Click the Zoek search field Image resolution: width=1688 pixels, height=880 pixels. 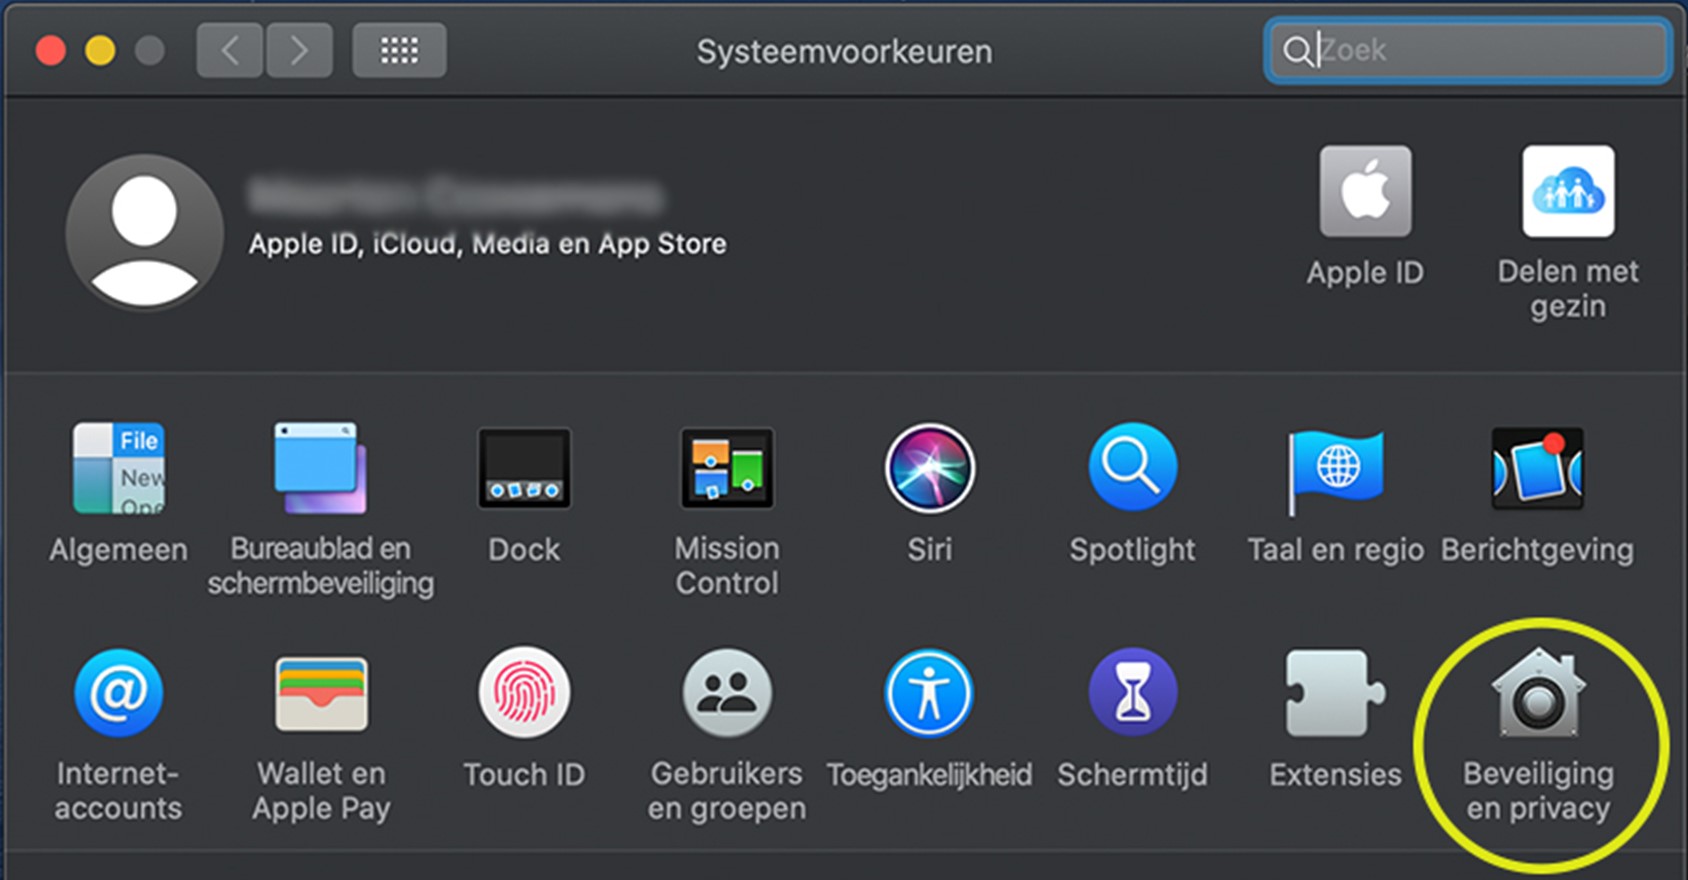click(1467, 50)
